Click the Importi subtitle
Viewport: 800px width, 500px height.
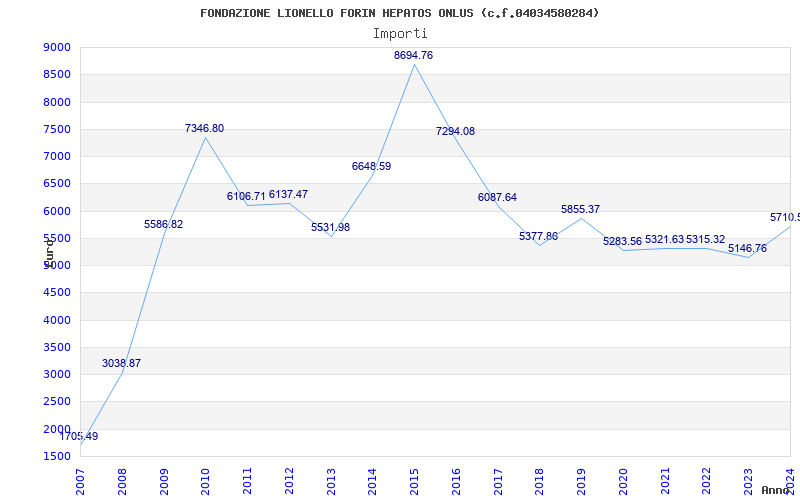coord(400,34)
